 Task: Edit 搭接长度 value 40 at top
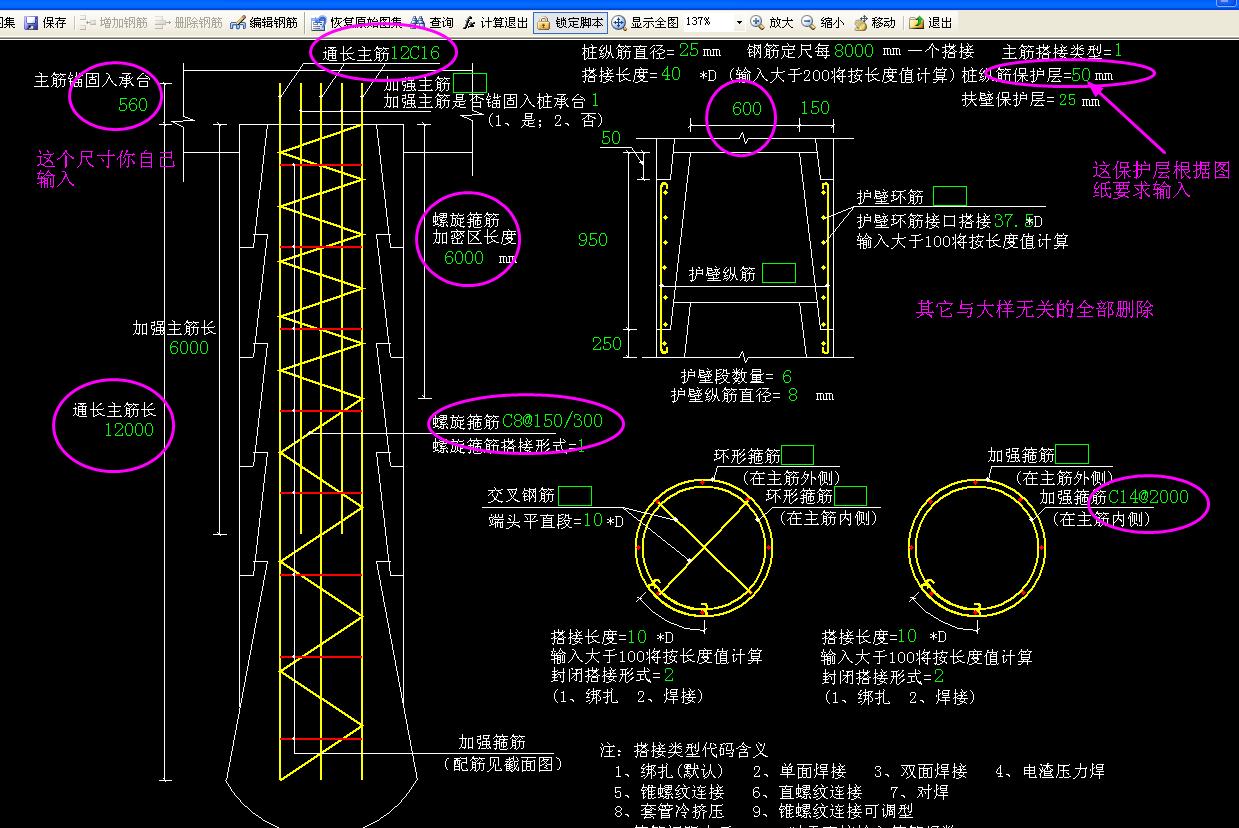point(671,74)
